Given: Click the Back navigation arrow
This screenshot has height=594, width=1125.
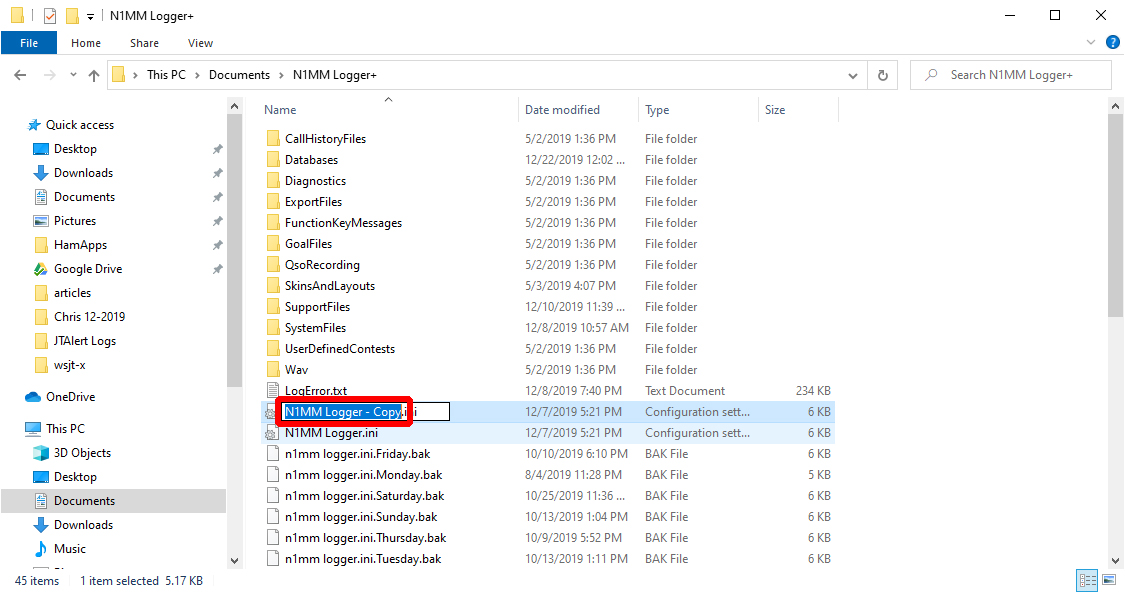Looking at the screenshot, I should [x=20, y=75].
